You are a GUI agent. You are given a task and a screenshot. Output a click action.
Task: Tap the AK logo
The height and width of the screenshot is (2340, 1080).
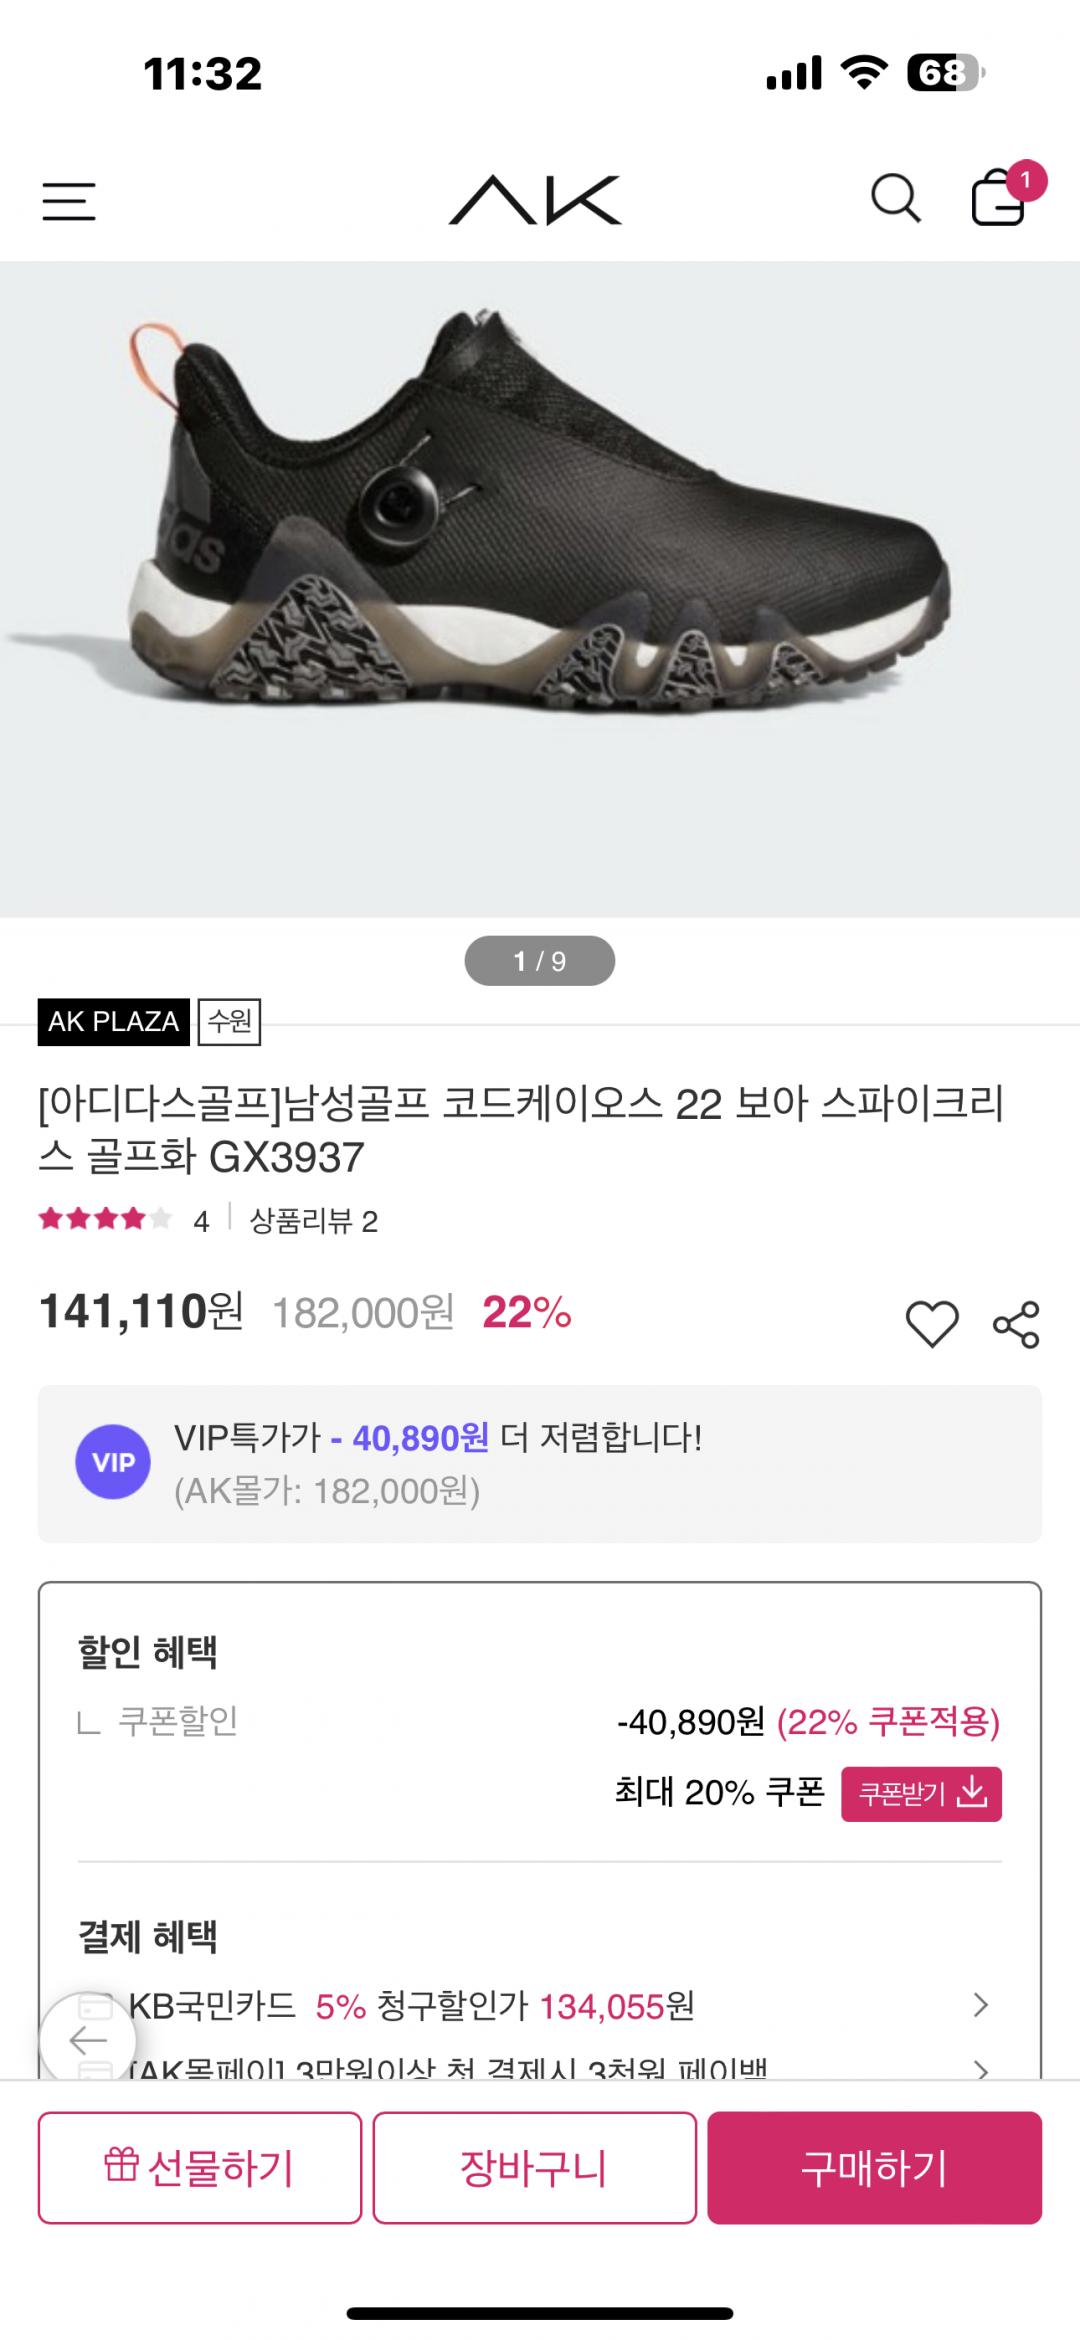[x=536, y=200]
